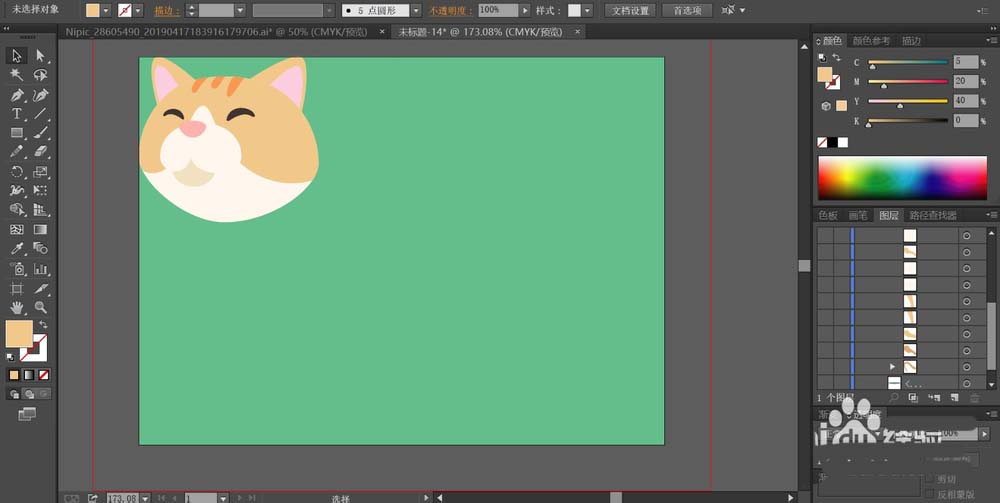Select the Lasso tool
Image resolution: width=1000 pixels, height=503 pixels.
(x=40, y=75)
